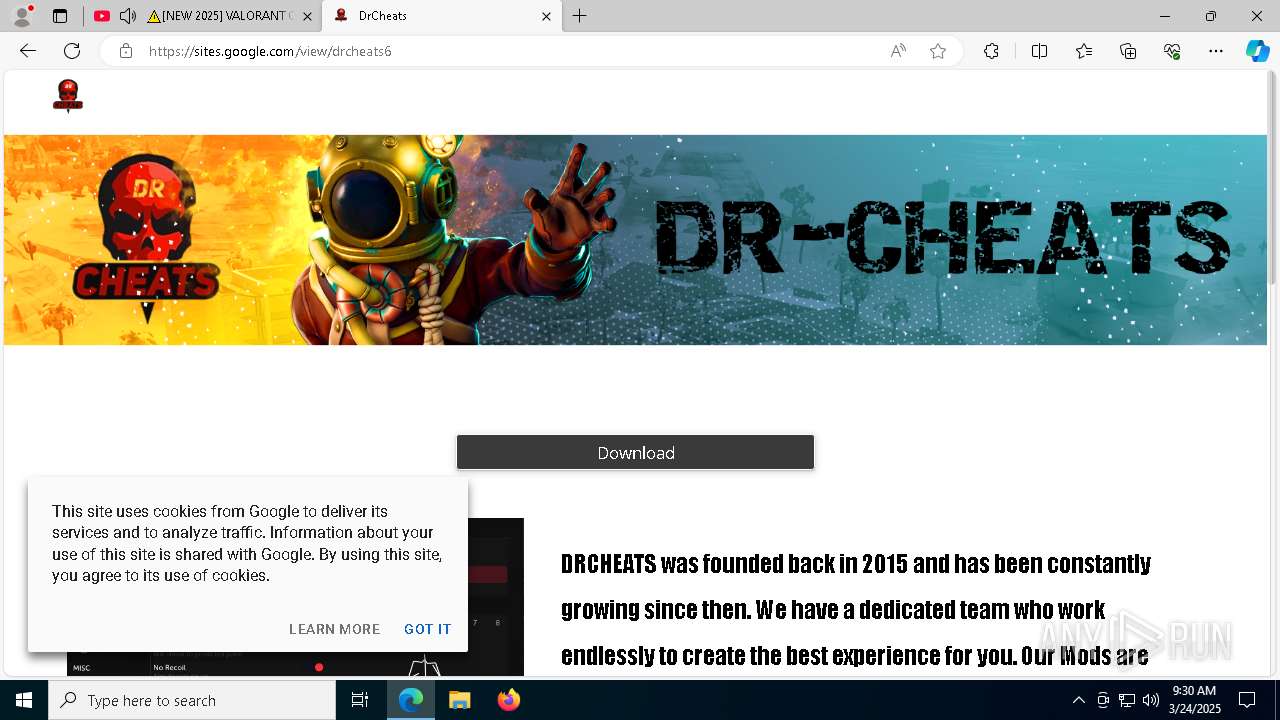Click the taskbar search box
Image resolution: width=1280 pixels, height=720 pixels.
[x=192, y=700]
